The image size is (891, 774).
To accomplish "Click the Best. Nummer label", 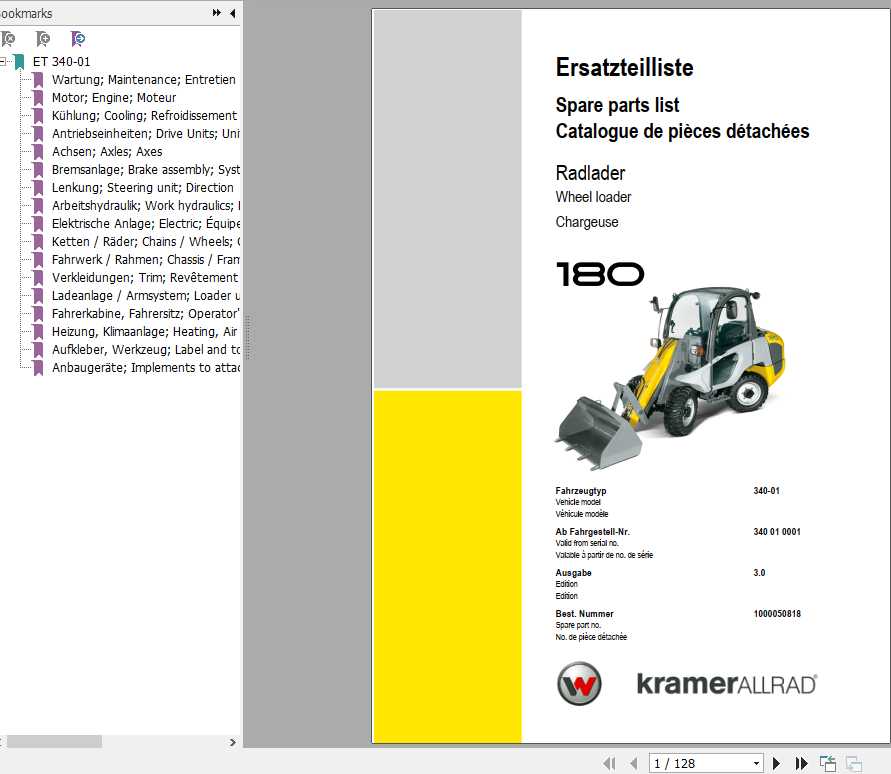I will [584, 614].
